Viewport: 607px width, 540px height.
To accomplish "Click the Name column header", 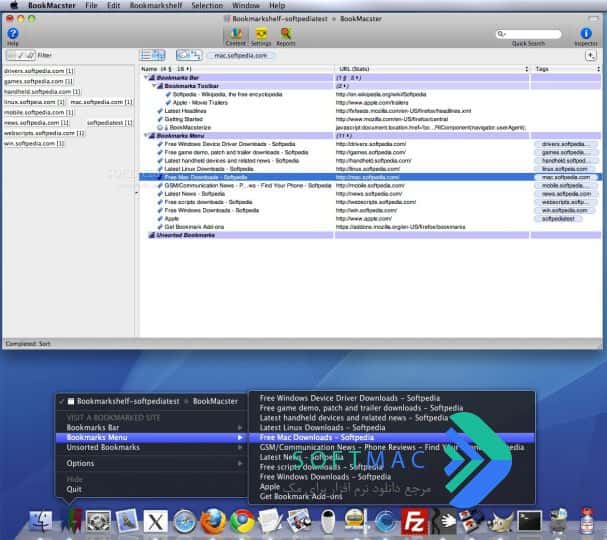I will click(236, 69).
